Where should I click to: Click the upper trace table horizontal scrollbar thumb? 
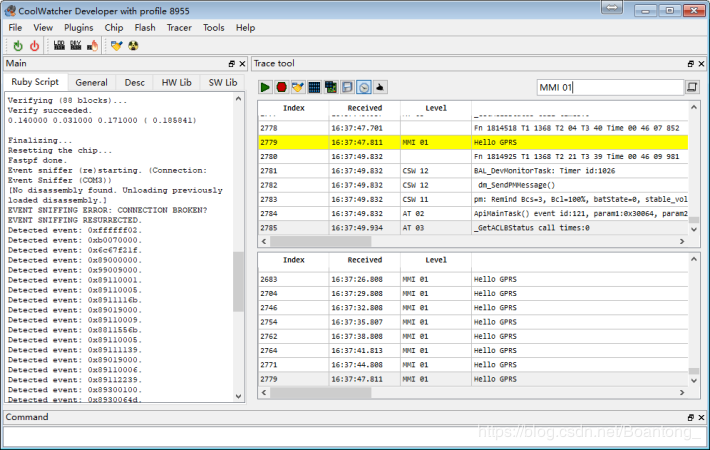[x=321, y=241]
